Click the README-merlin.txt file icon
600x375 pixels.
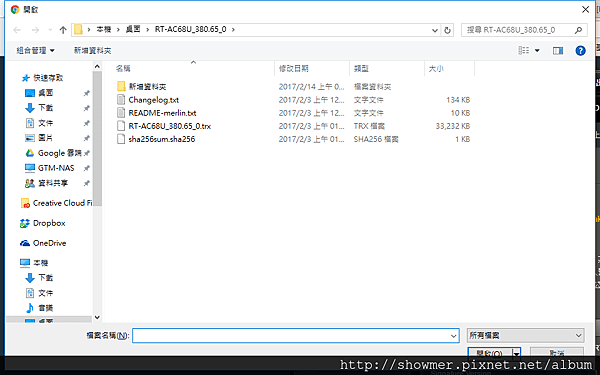(121, 113)
